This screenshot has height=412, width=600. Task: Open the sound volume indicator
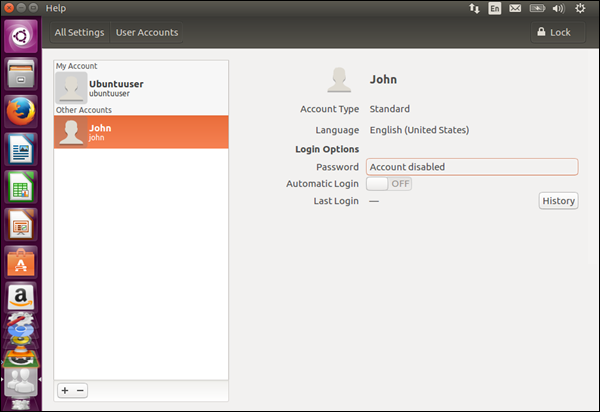(x=558, y=8)
